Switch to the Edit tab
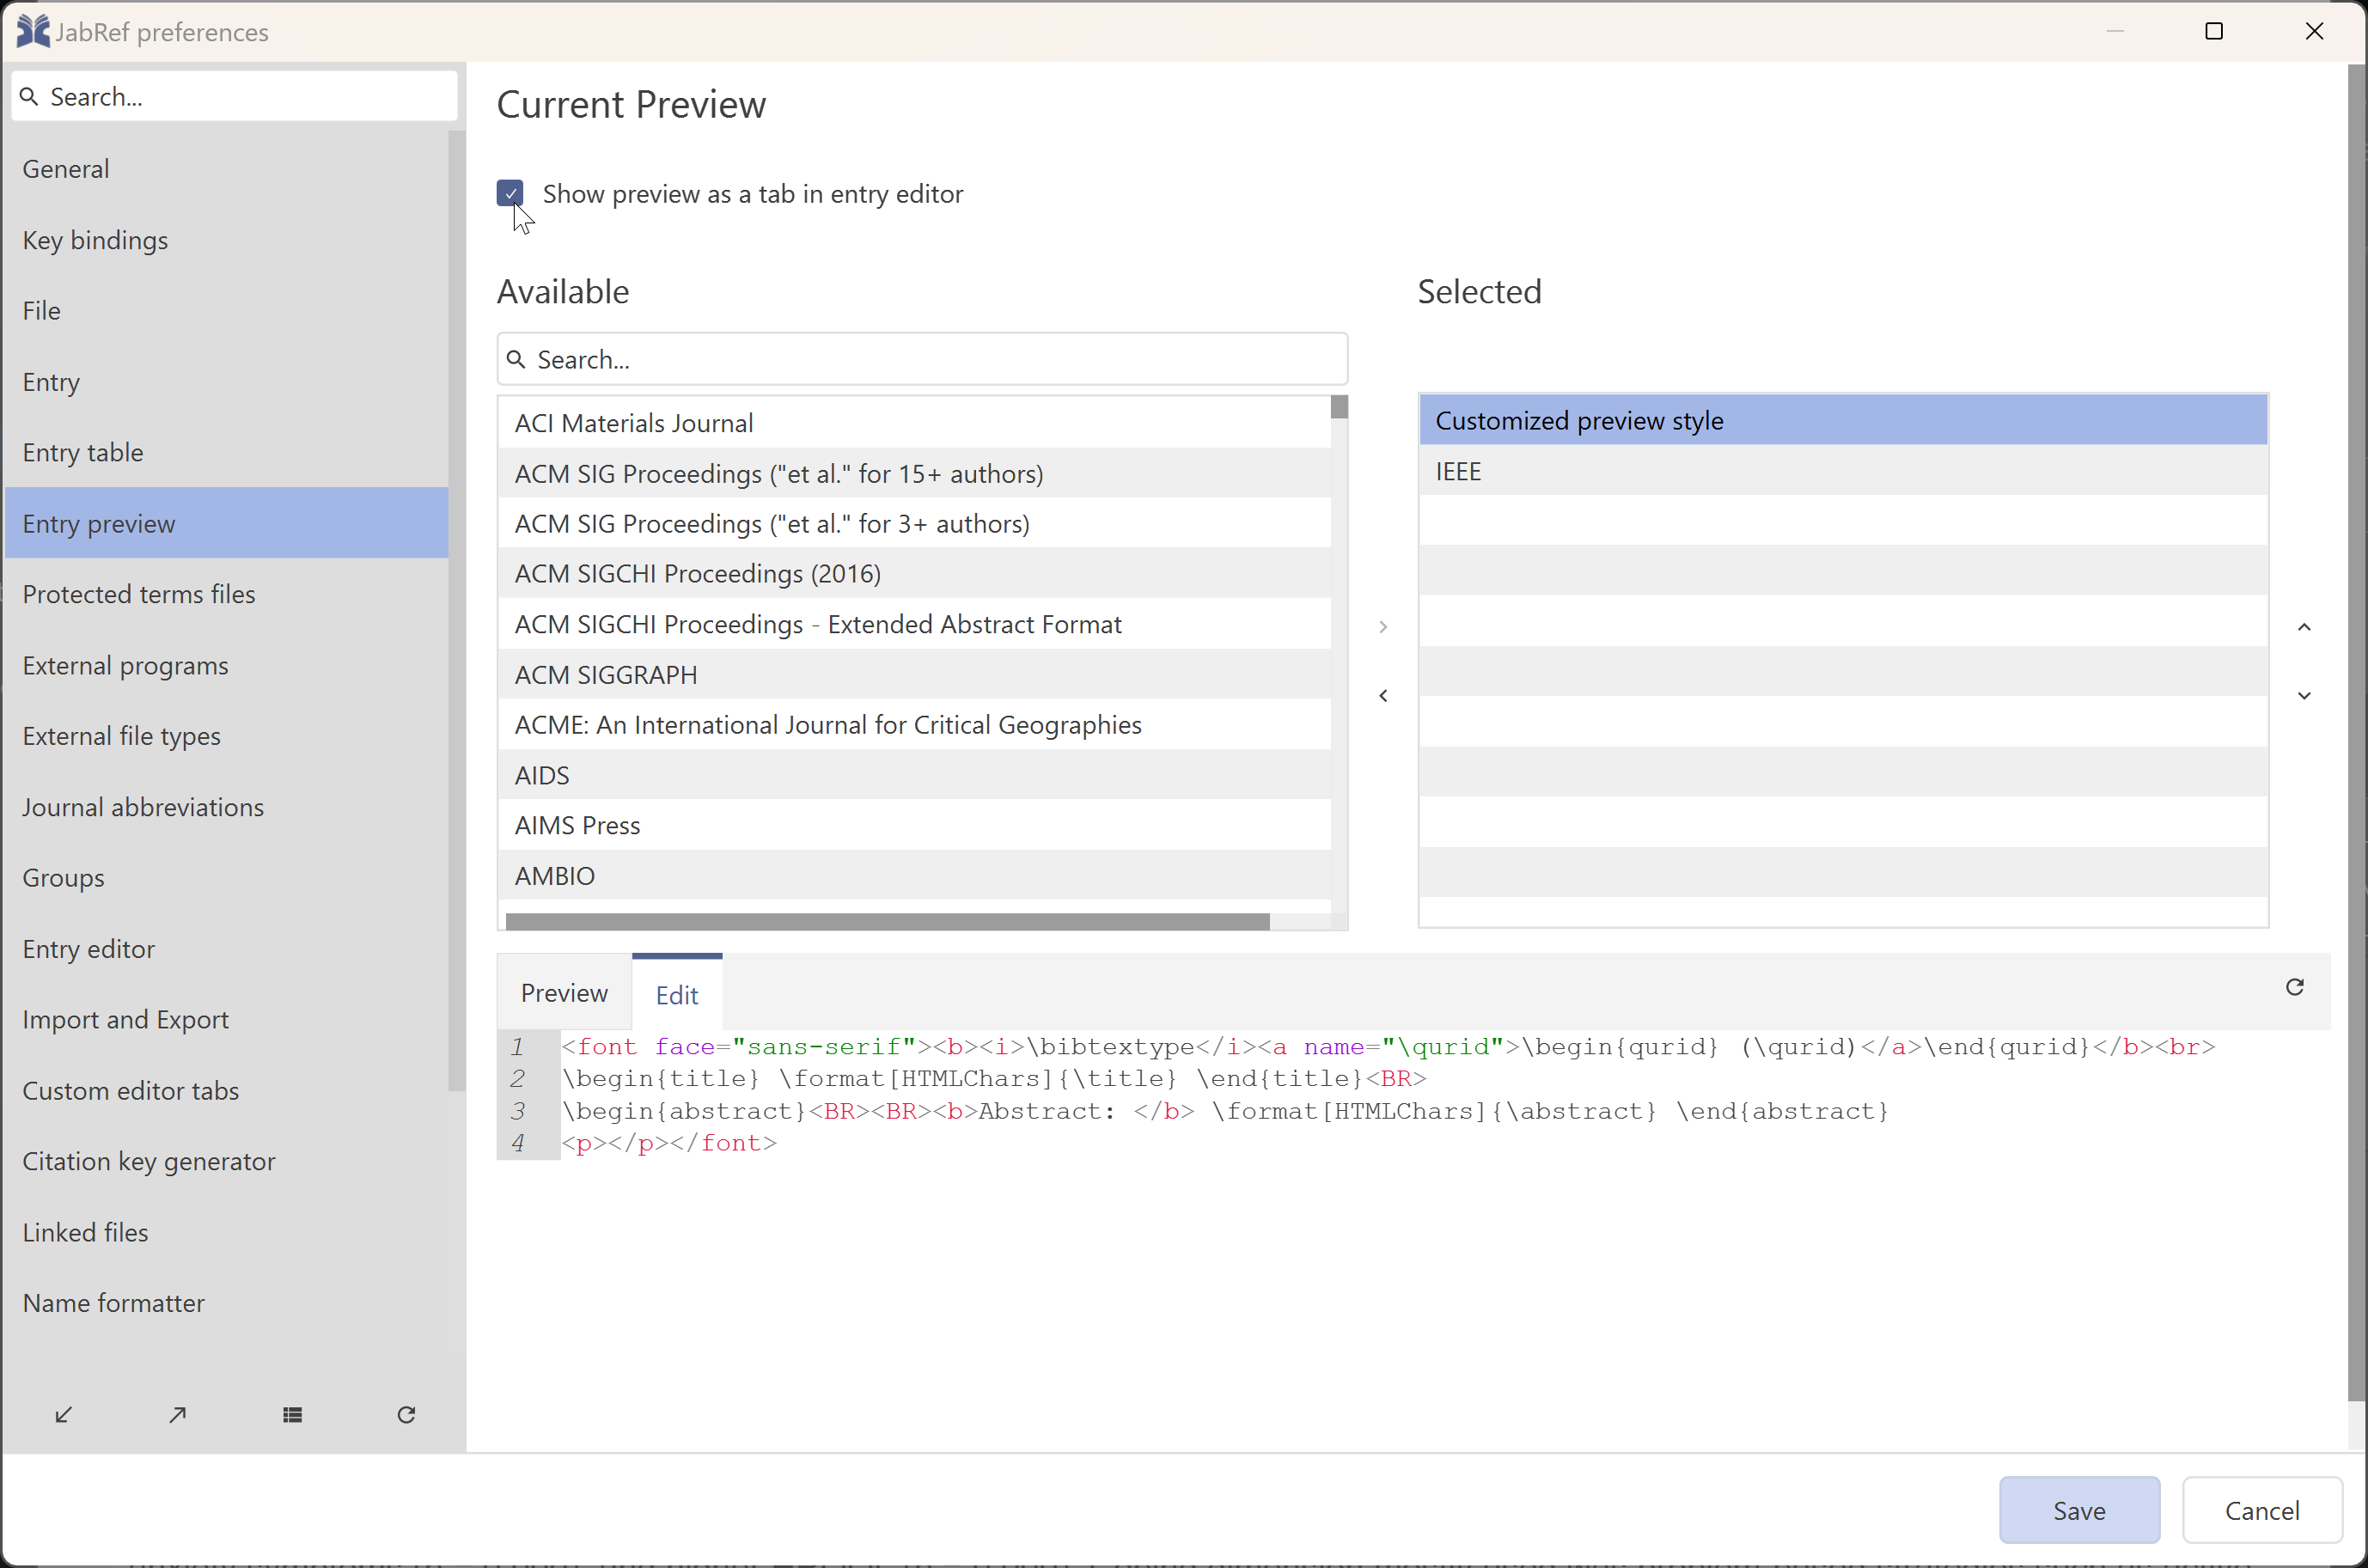The image size is (2368, 1568). 677,995
